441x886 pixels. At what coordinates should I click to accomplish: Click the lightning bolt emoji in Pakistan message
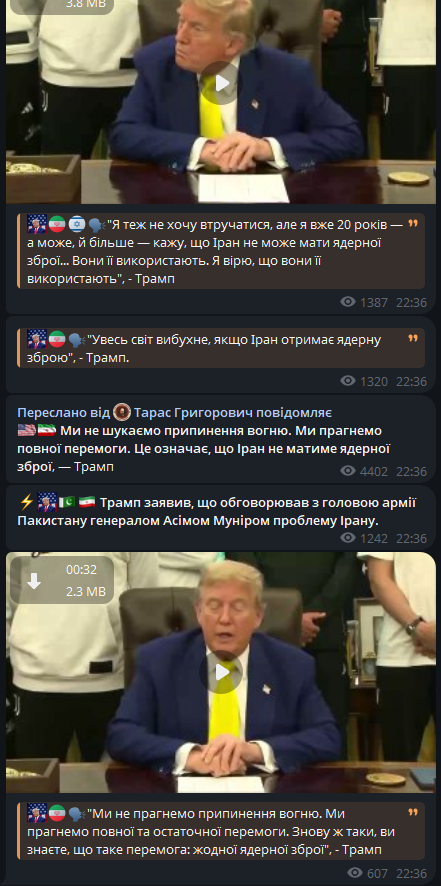pyautogui.click(x=26, y=502)
